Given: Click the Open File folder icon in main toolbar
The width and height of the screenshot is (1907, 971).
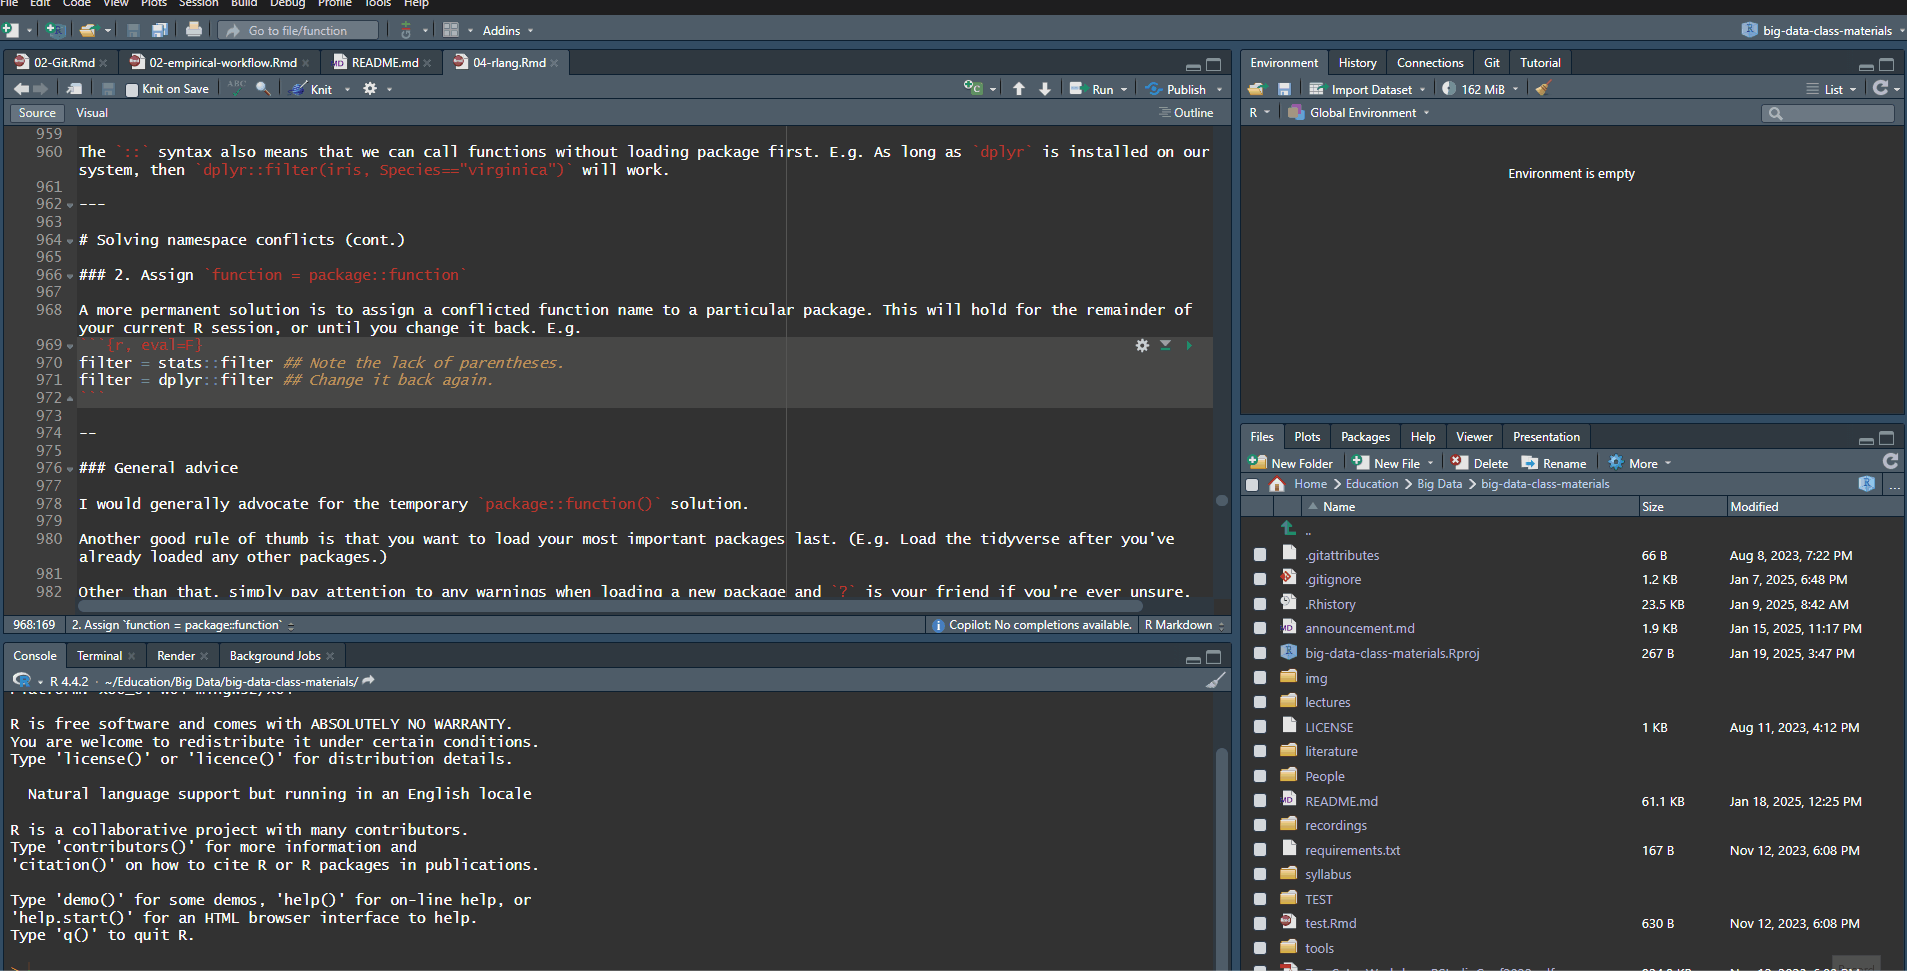Looking at the screenshot, I should pos(88,30).
